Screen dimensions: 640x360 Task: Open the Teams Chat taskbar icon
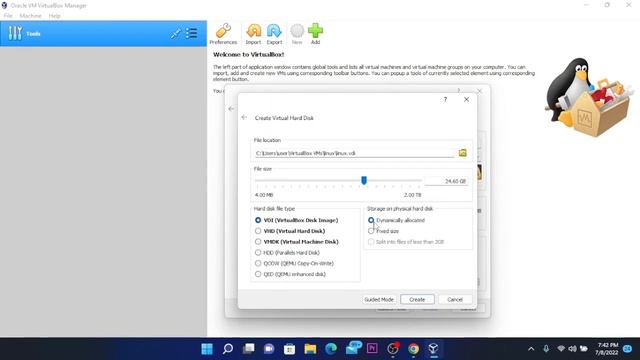point(269,349)
